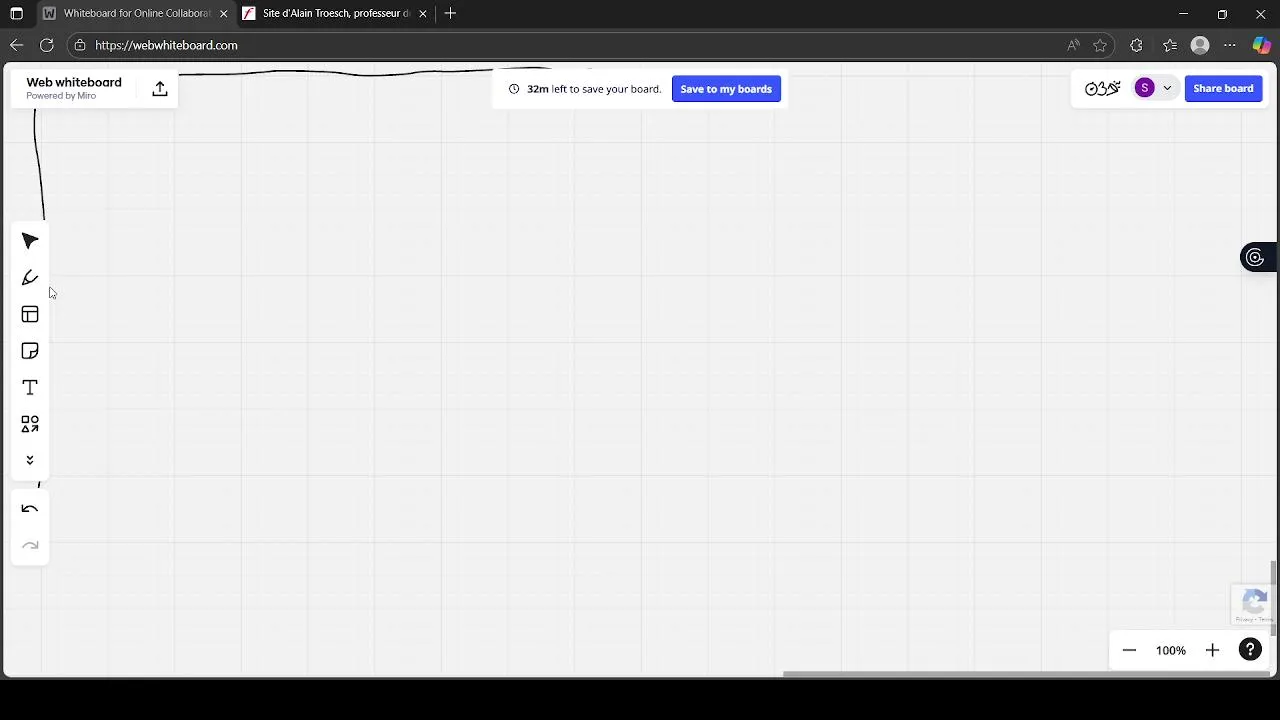
Task: Open the shapes tool
Action: (x=30, y=424)
